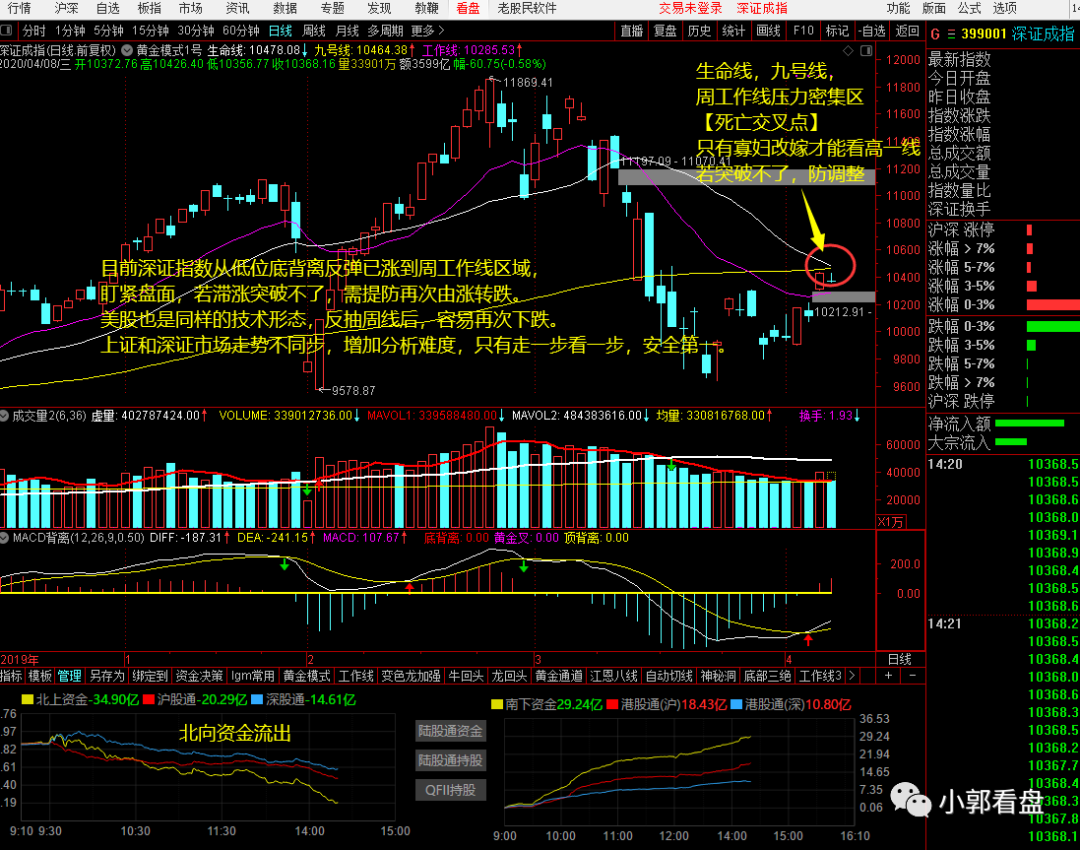Click 另存为 in the indicator bar
The image size is (1080, 850).
tap(107, 676)
